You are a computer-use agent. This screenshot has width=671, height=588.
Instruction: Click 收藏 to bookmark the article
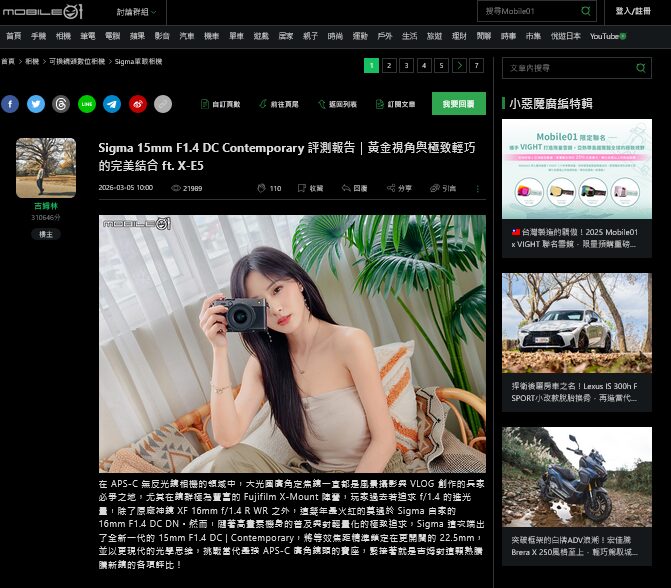pos(310,188)
